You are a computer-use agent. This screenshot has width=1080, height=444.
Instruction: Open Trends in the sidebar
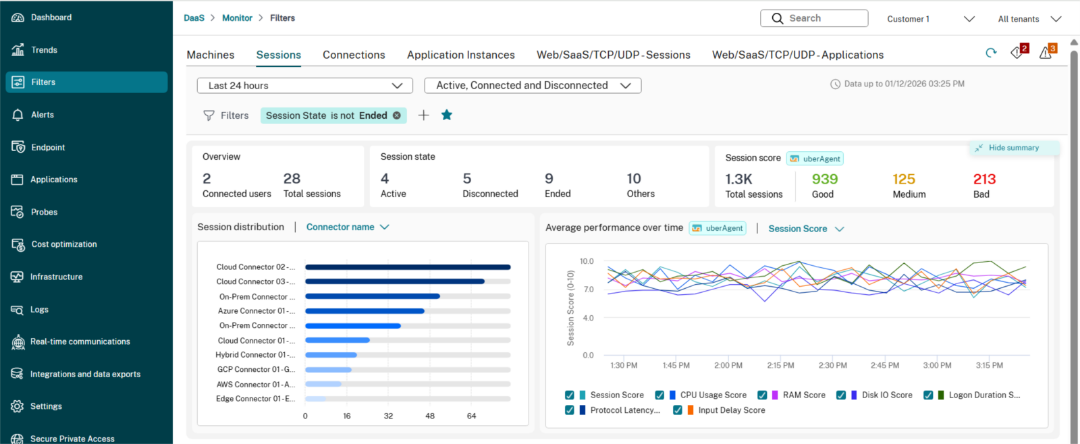click(x=44, y=50)
